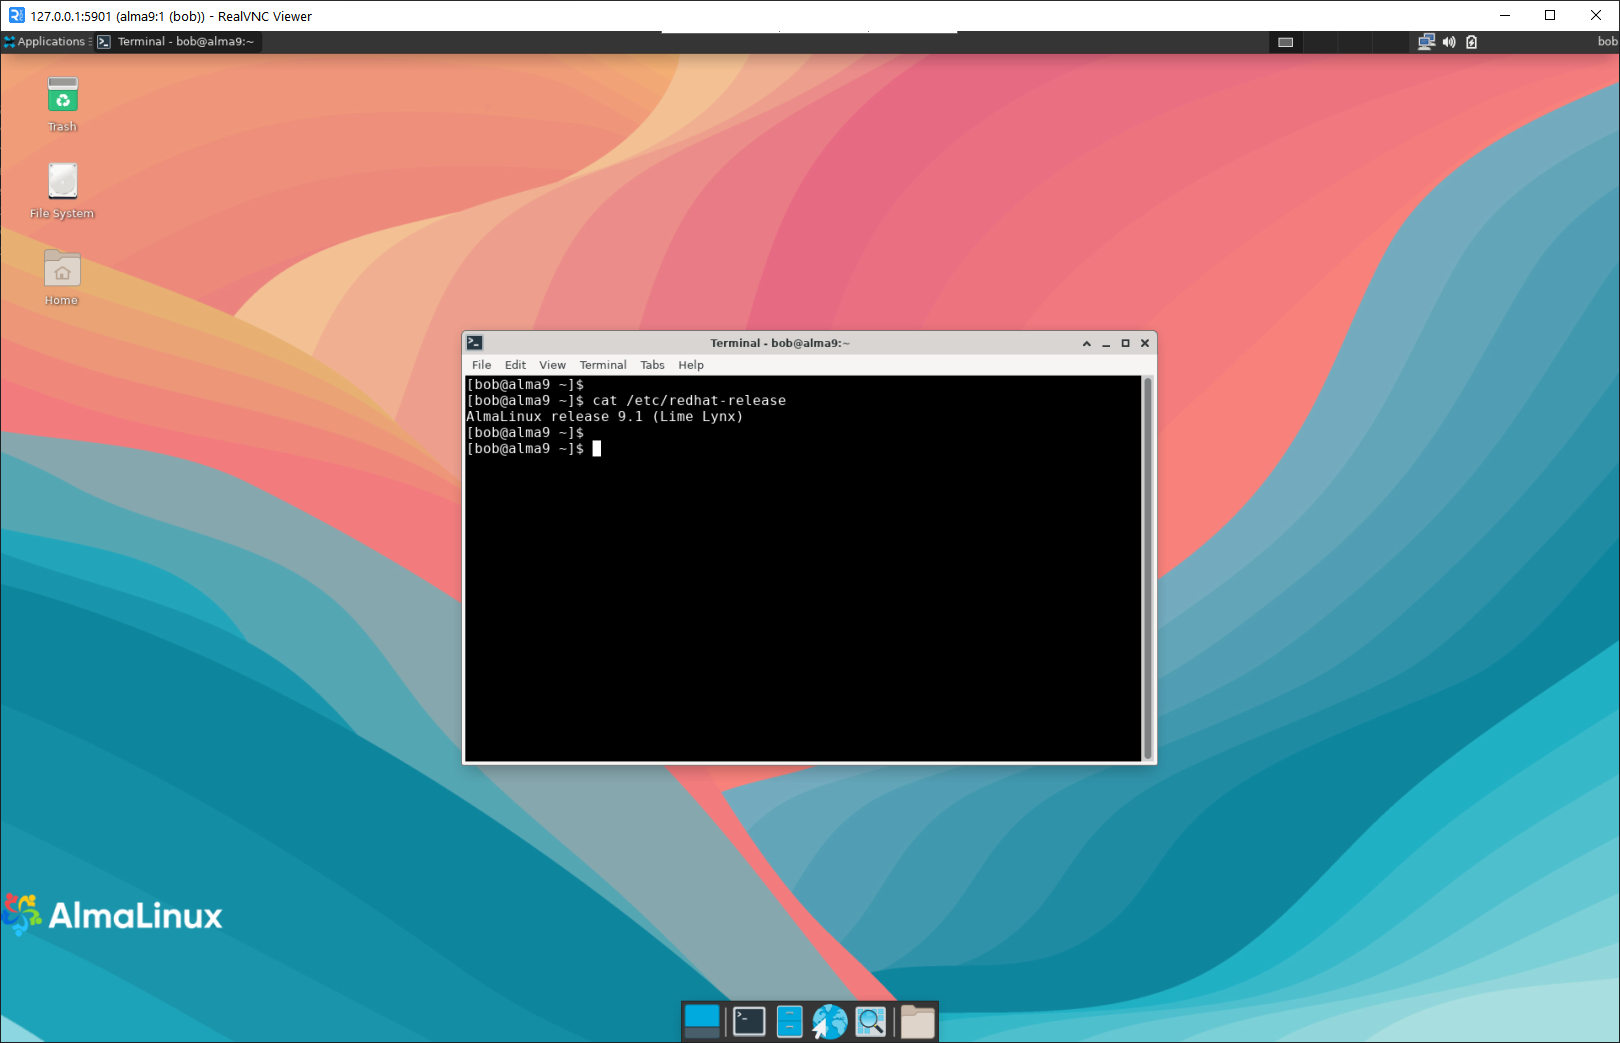Maximize the Terminal window
Image resolution: width=1620 pixels, height=1043 pixels.
(x=1125, y=343)
